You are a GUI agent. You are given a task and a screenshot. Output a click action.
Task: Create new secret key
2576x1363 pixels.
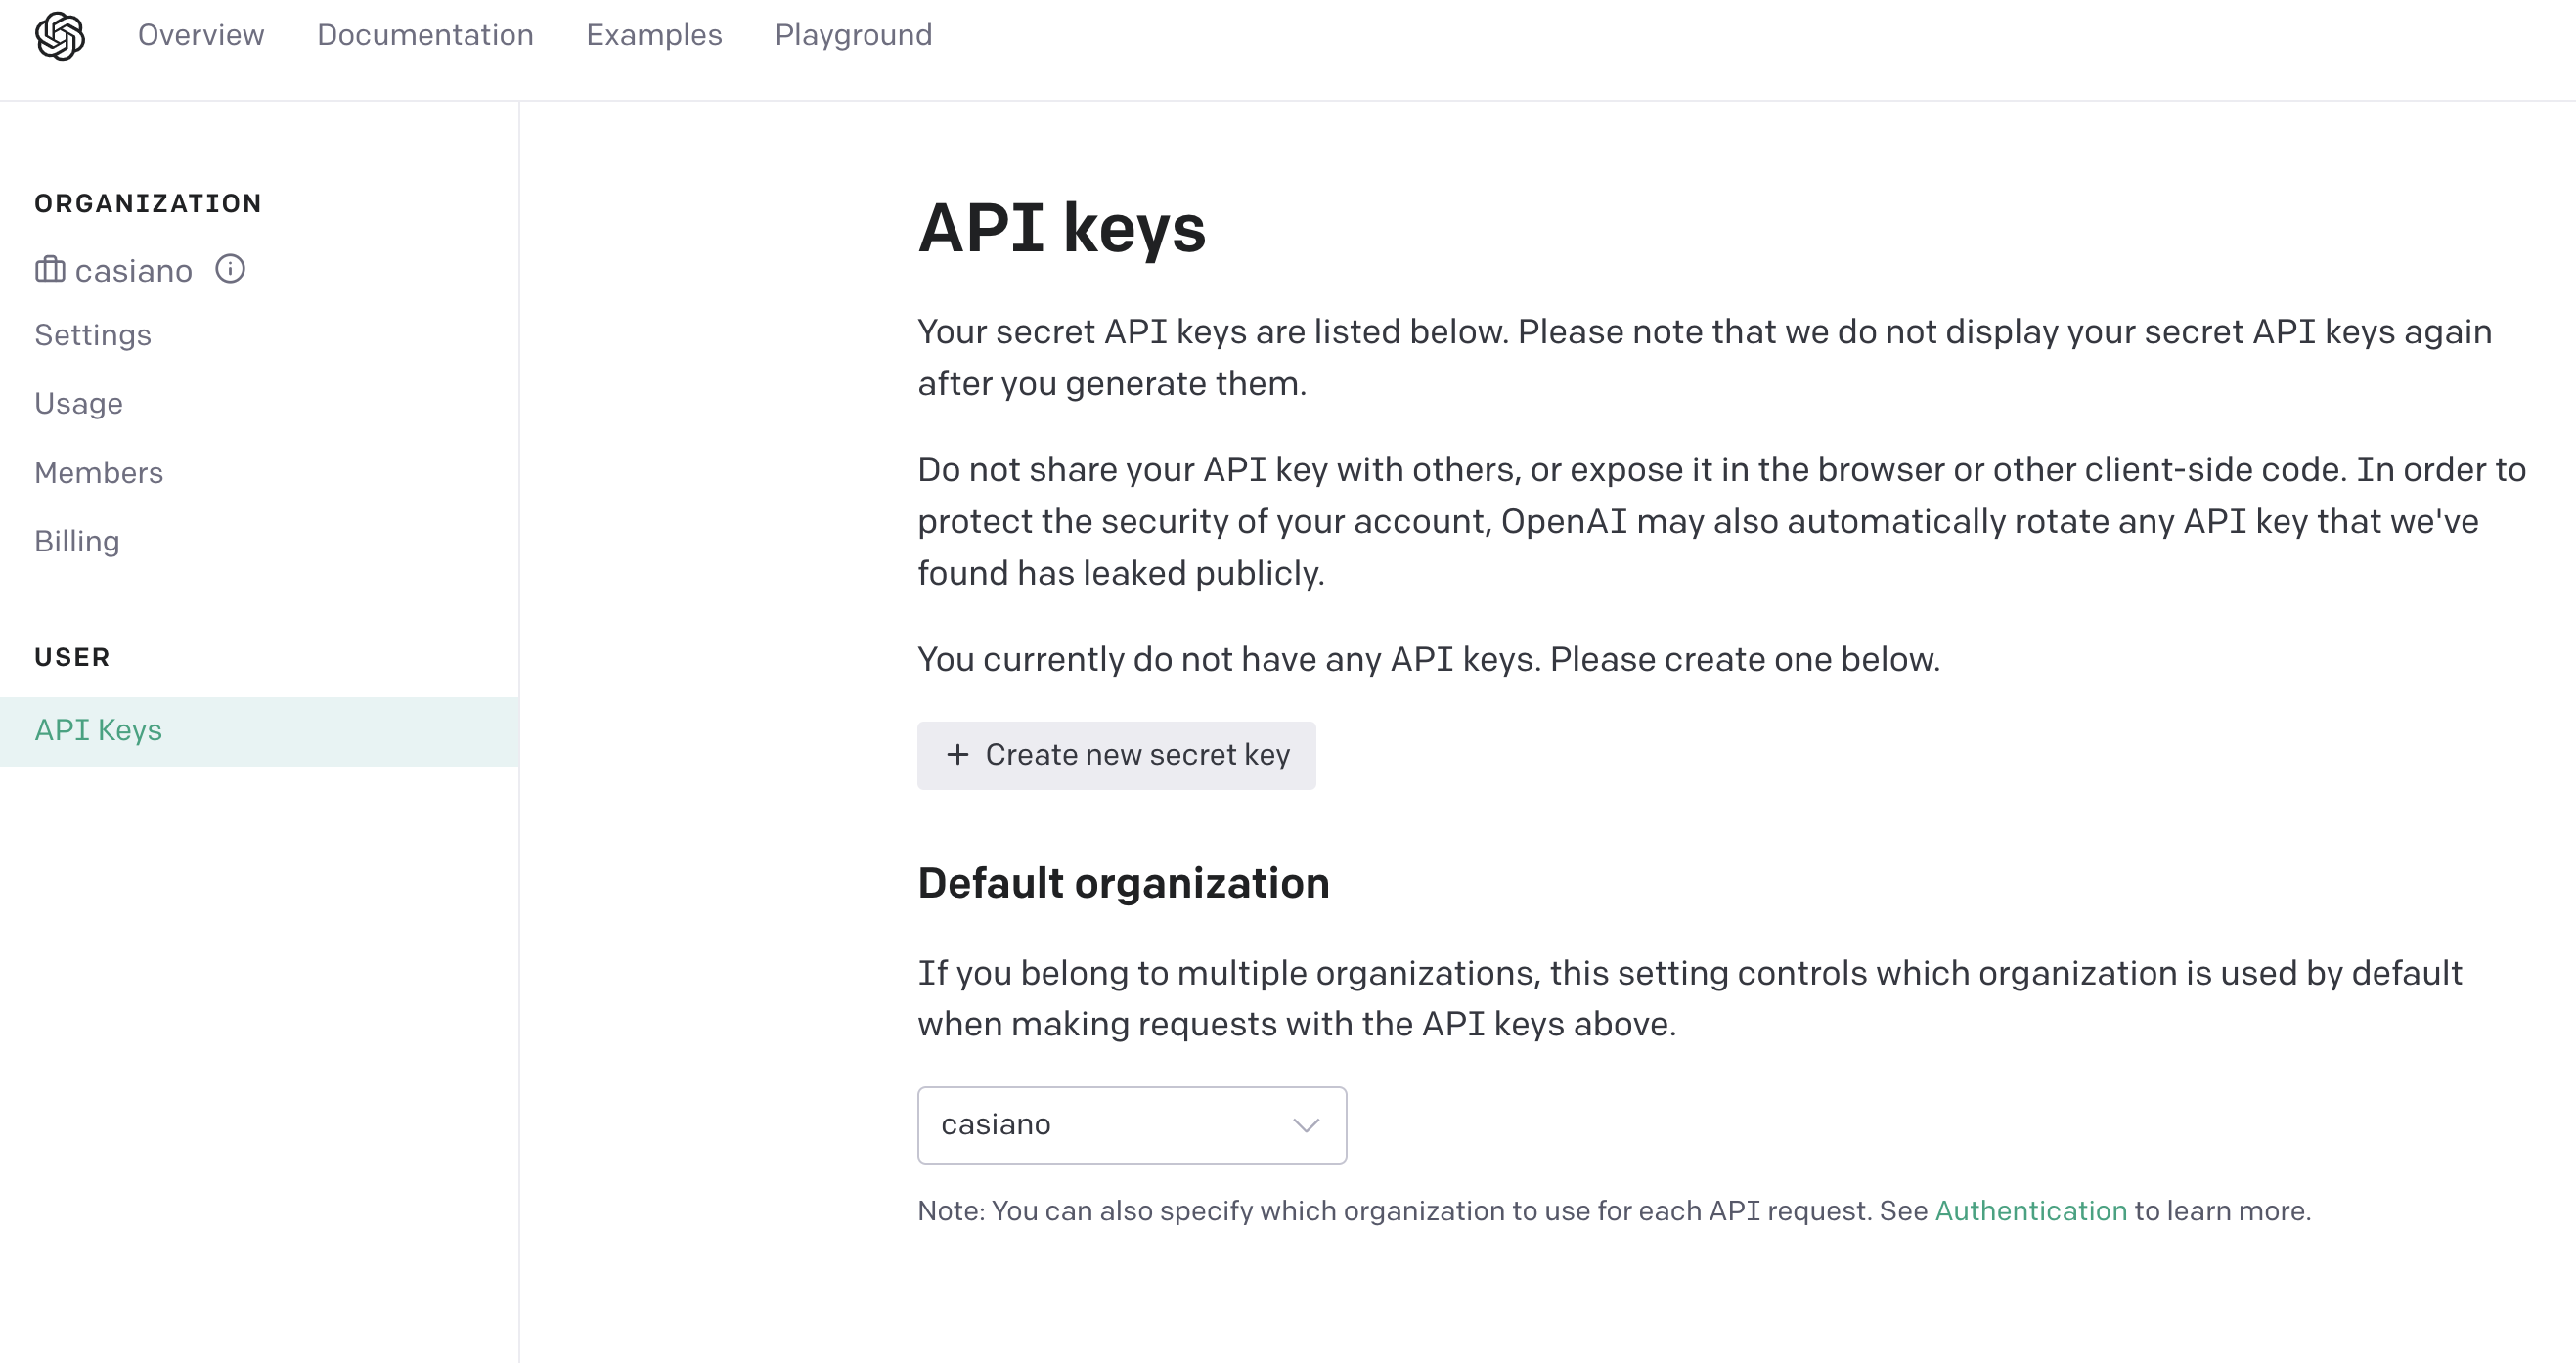click(1116, 755)
